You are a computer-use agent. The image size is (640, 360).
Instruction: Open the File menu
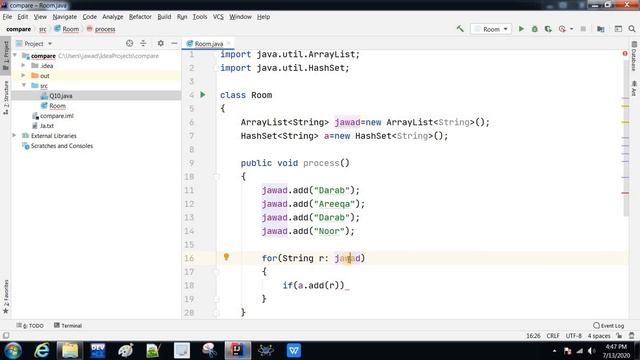tap(7, 17)
